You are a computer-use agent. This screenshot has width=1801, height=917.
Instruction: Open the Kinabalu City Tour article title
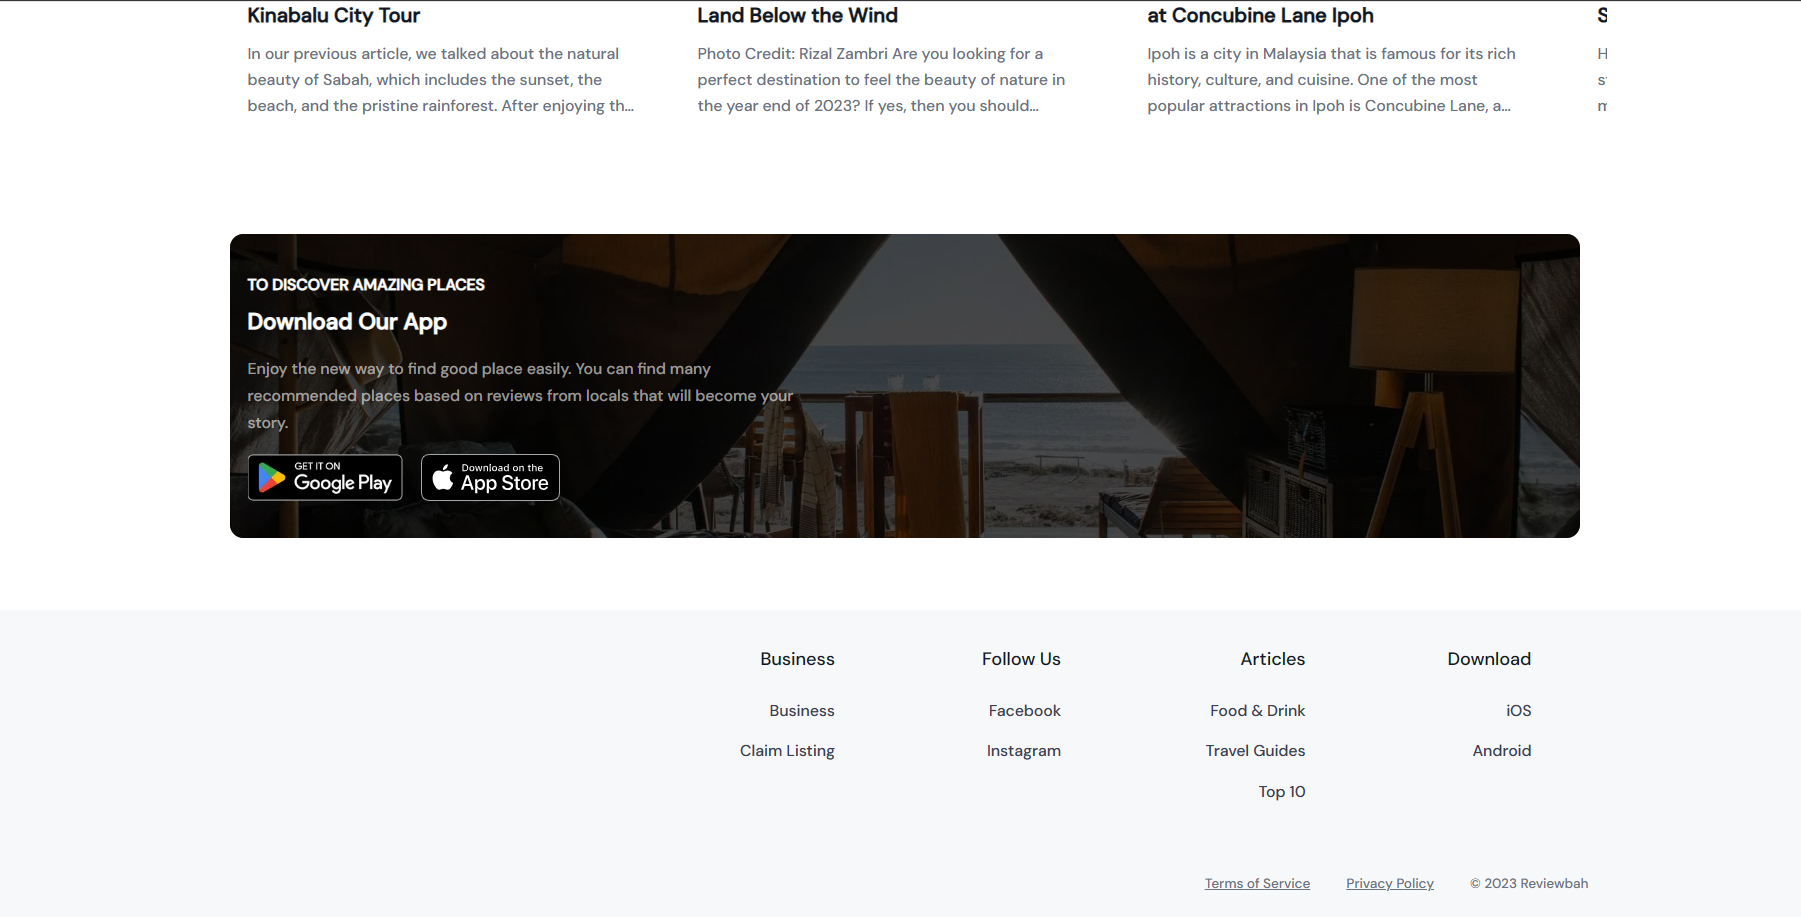click(x=333, y=15)
